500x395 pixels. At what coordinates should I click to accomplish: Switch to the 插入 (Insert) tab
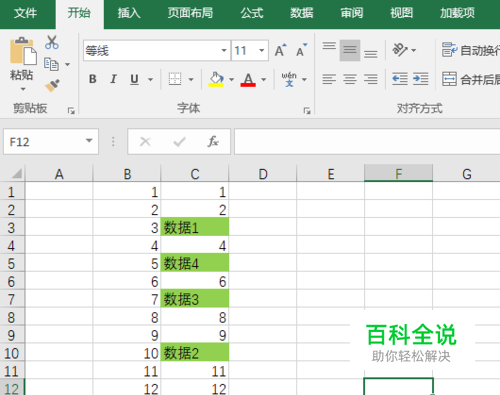(129, 13)
